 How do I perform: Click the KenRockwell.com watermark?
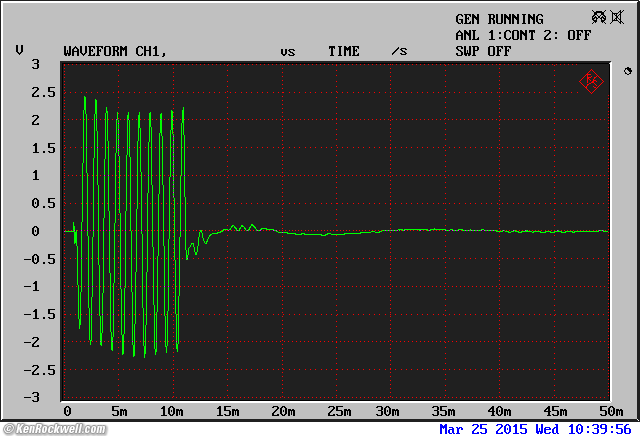point(55,429)
